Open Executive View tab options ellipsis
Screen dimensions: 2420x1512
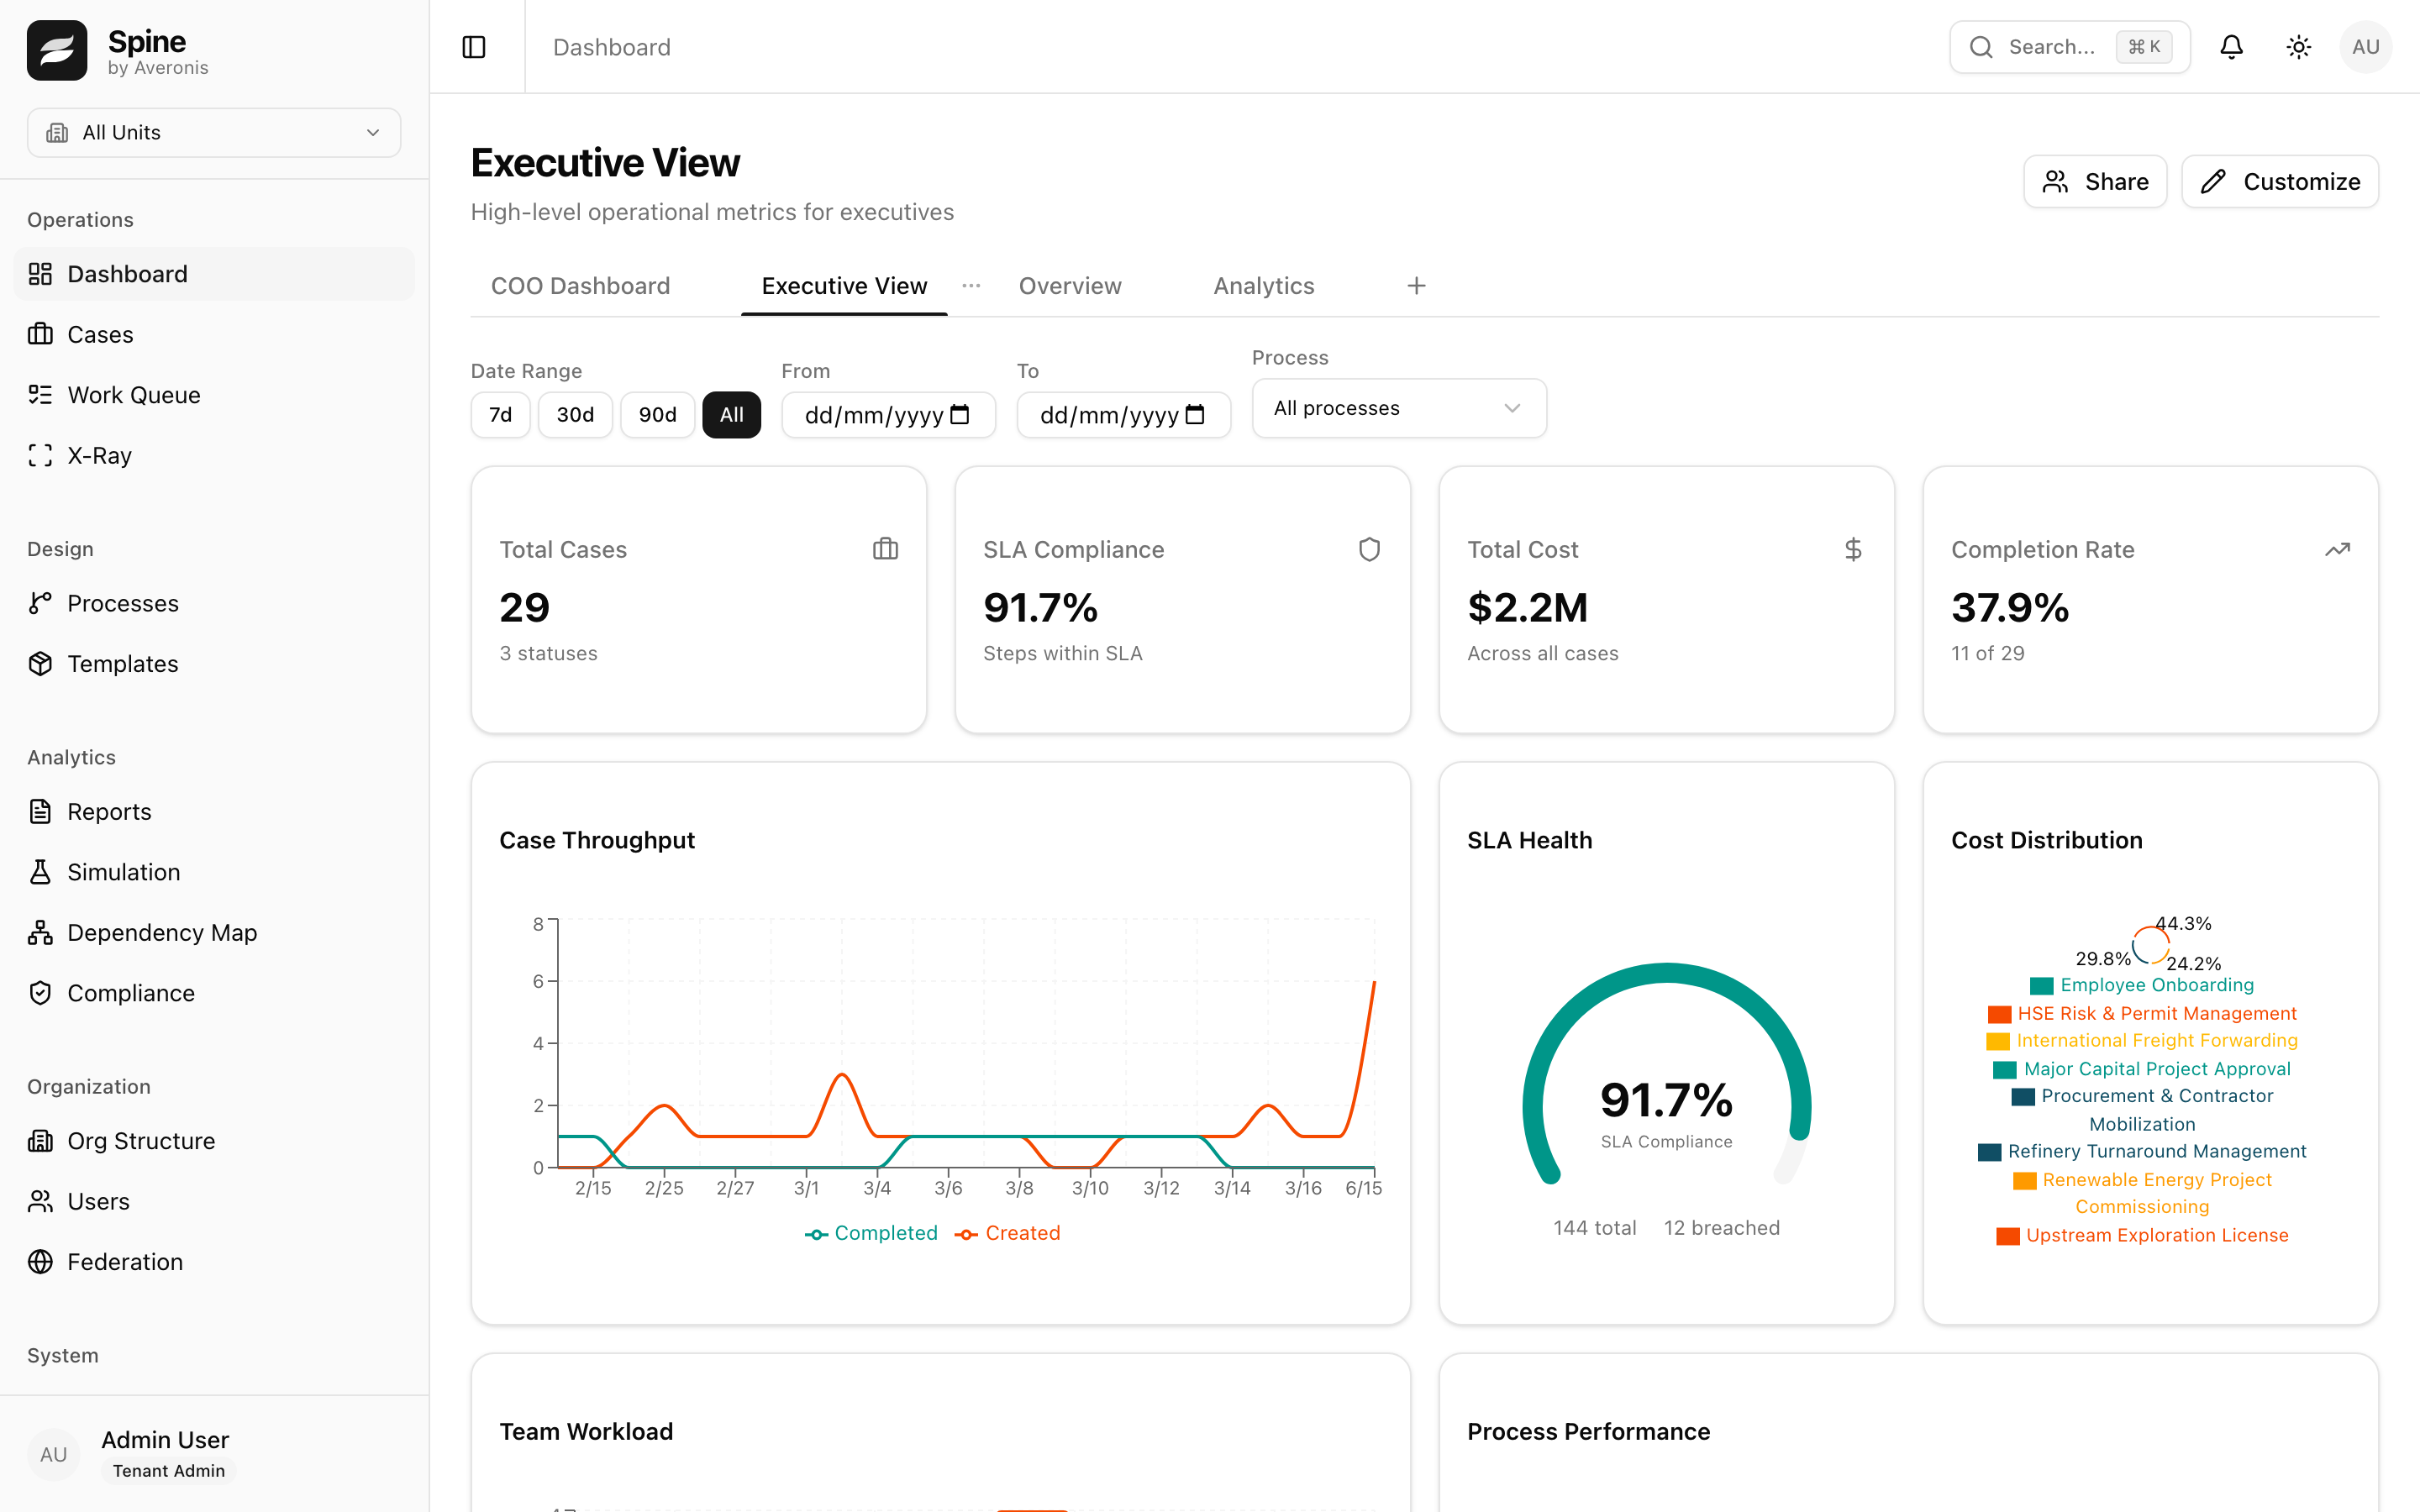click(x=971, y=286)
